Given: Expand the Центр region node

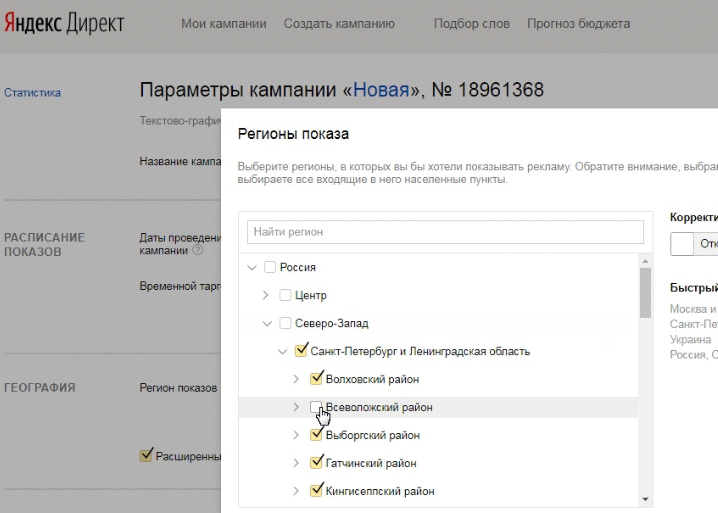Looking at the screenshot, I should tap(266, 295).
